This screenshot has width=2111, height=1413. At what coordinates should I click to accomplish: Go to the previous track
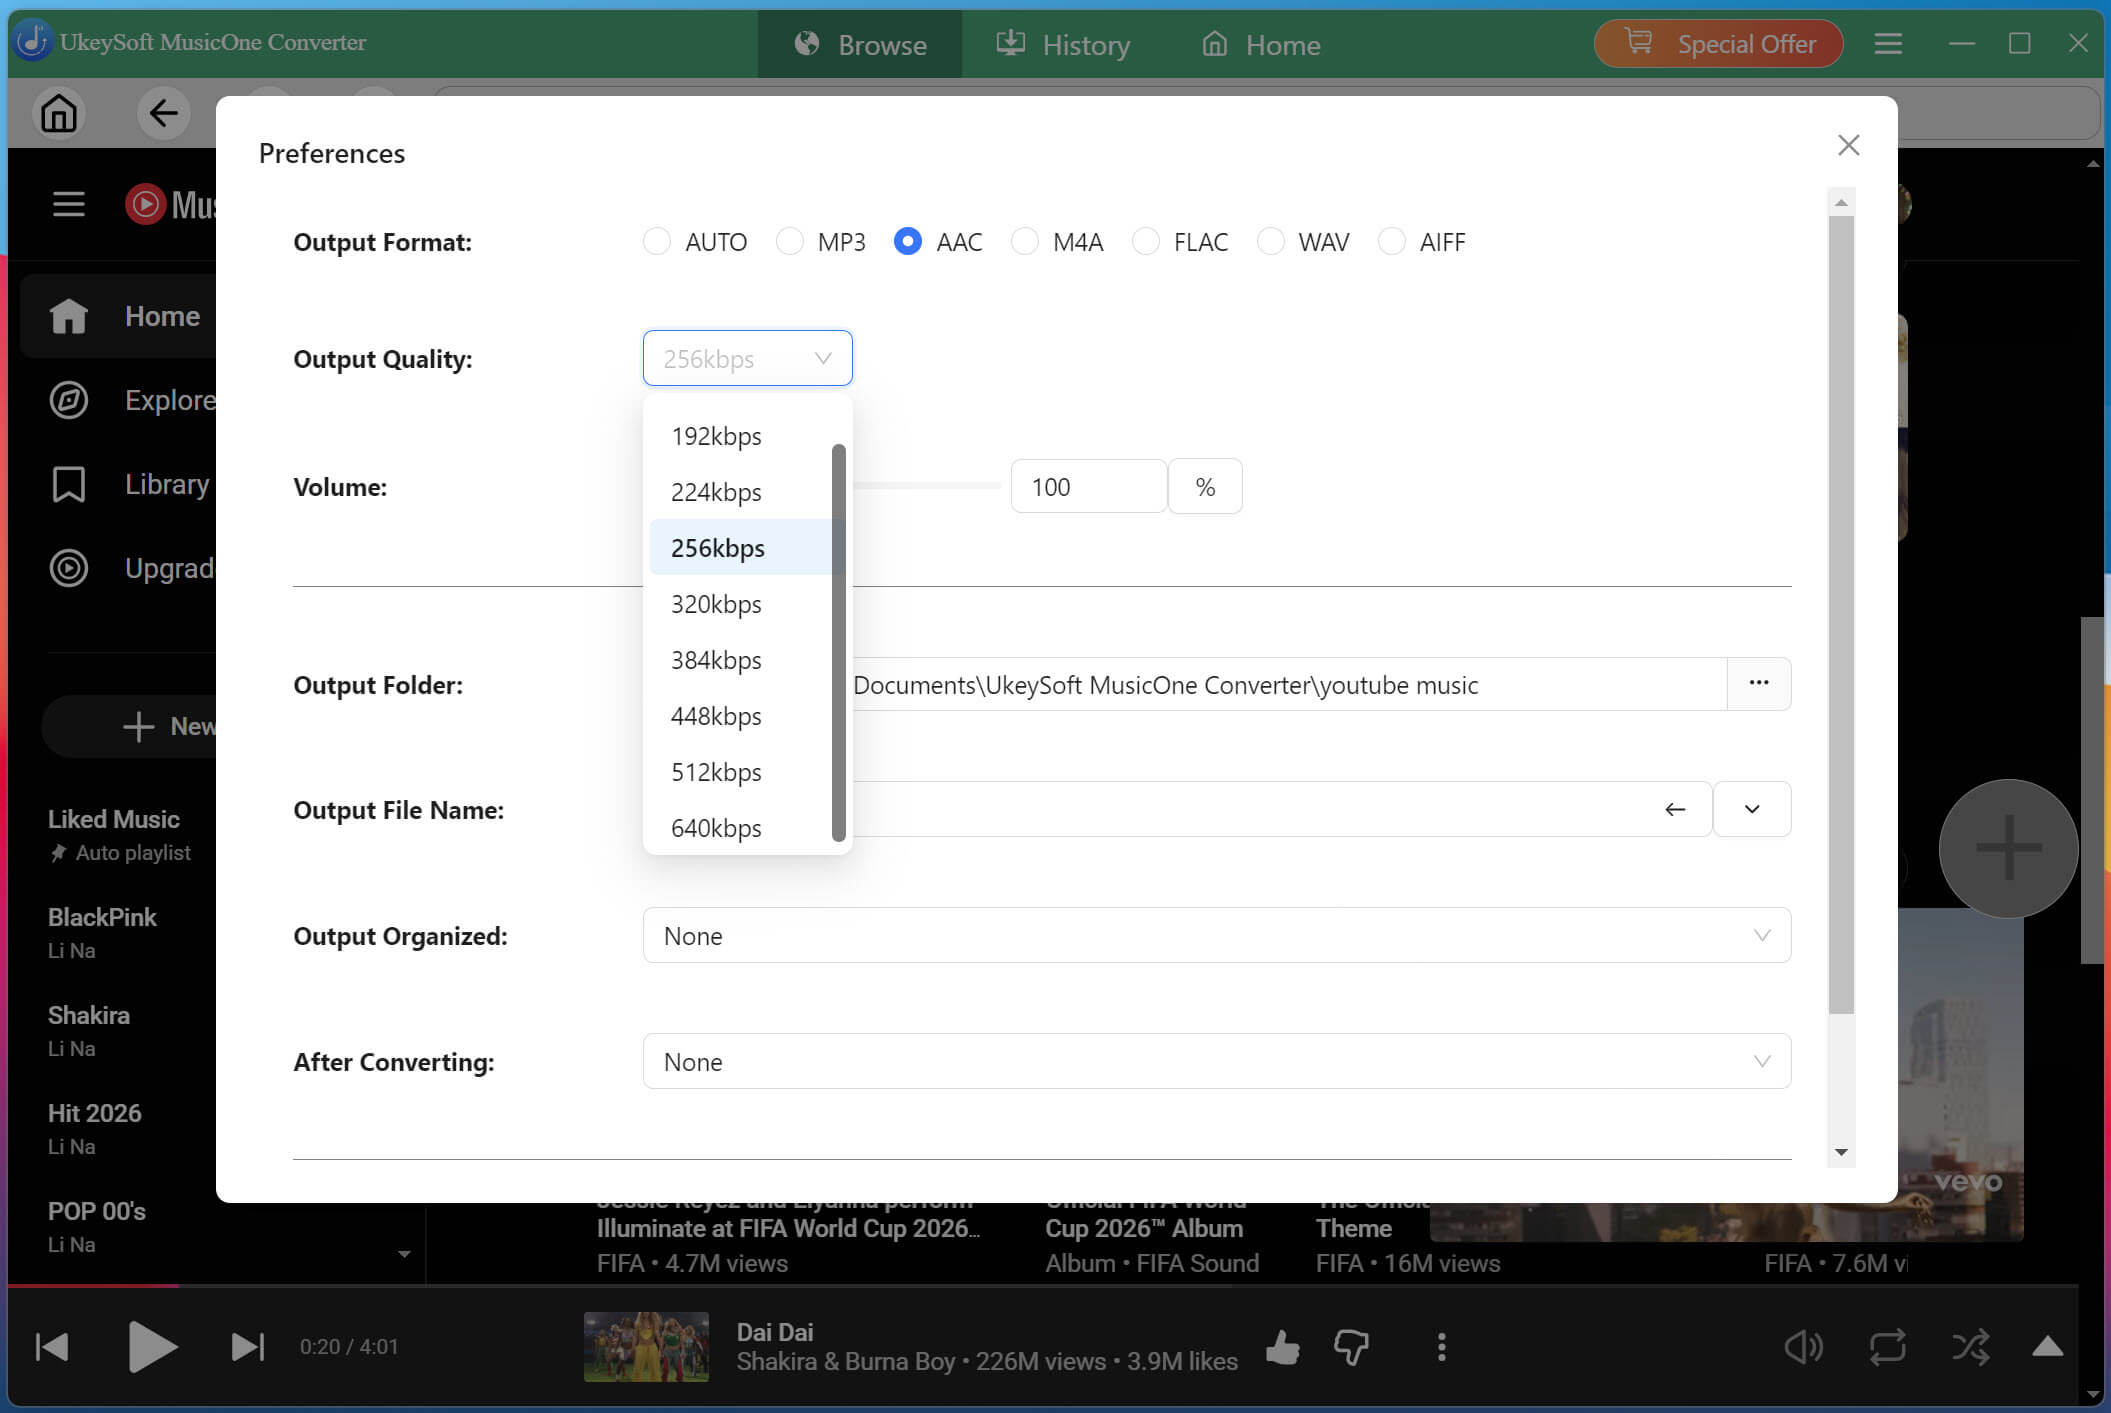(52, 1347)
